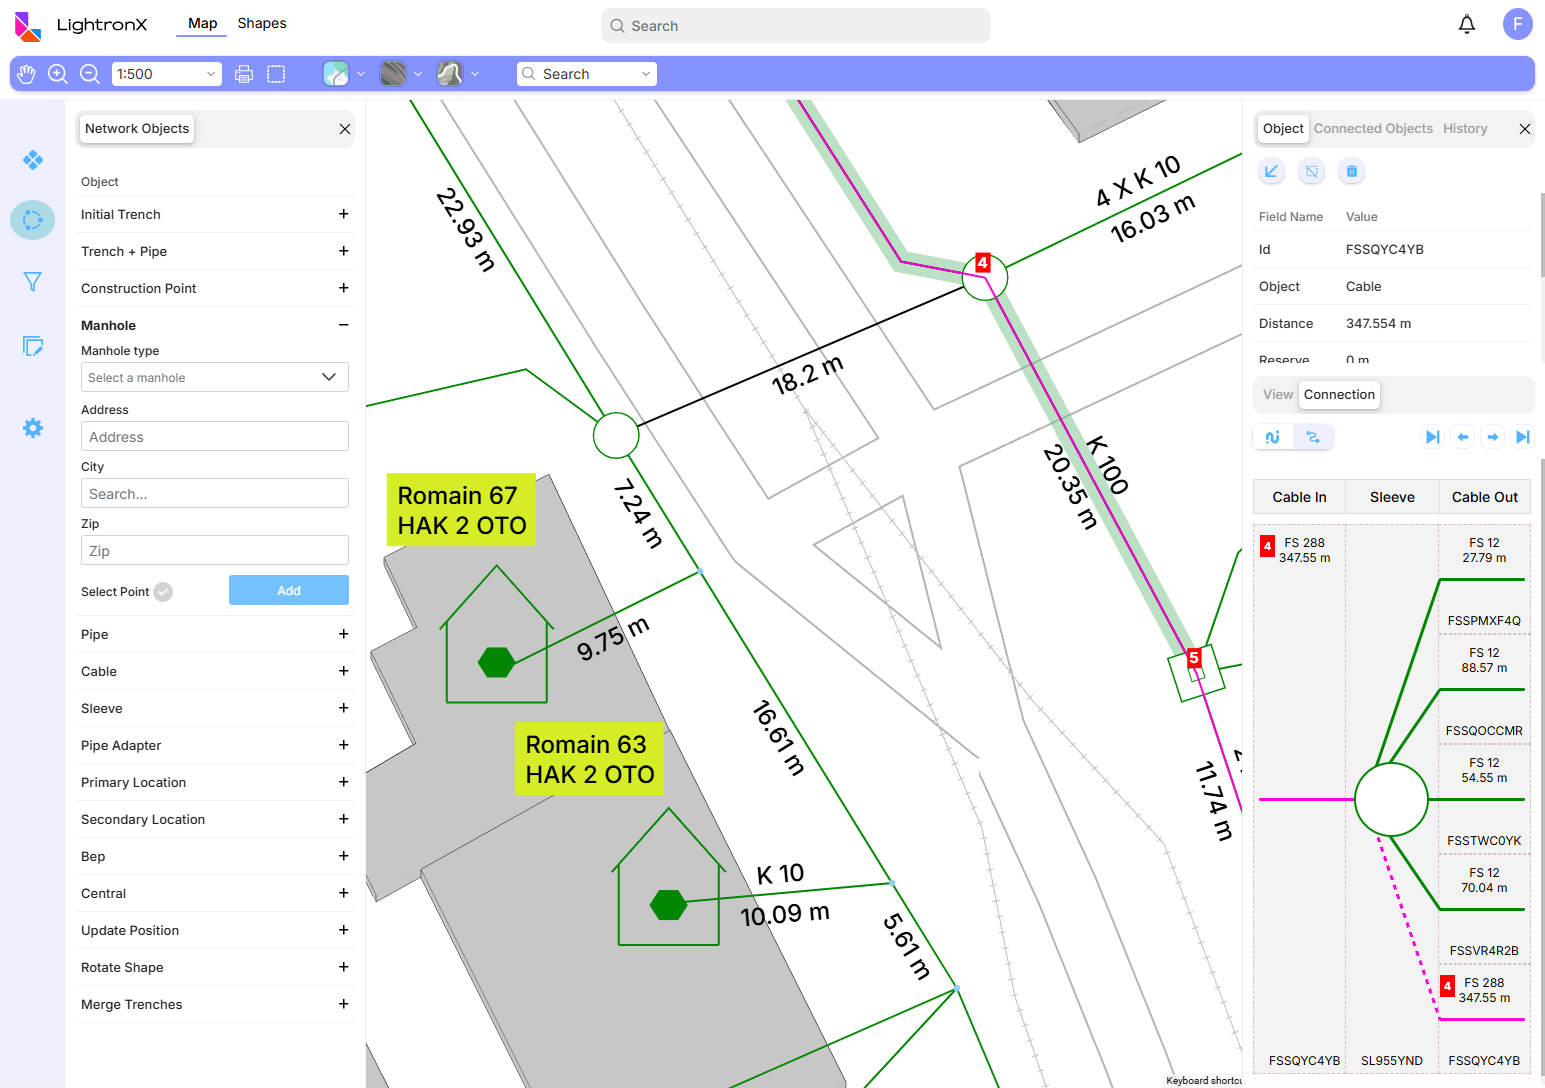Switch to the Shapes tab
Image resolution: width=1545 pixels, height=1088 pixels.
[x=262, y=23]
